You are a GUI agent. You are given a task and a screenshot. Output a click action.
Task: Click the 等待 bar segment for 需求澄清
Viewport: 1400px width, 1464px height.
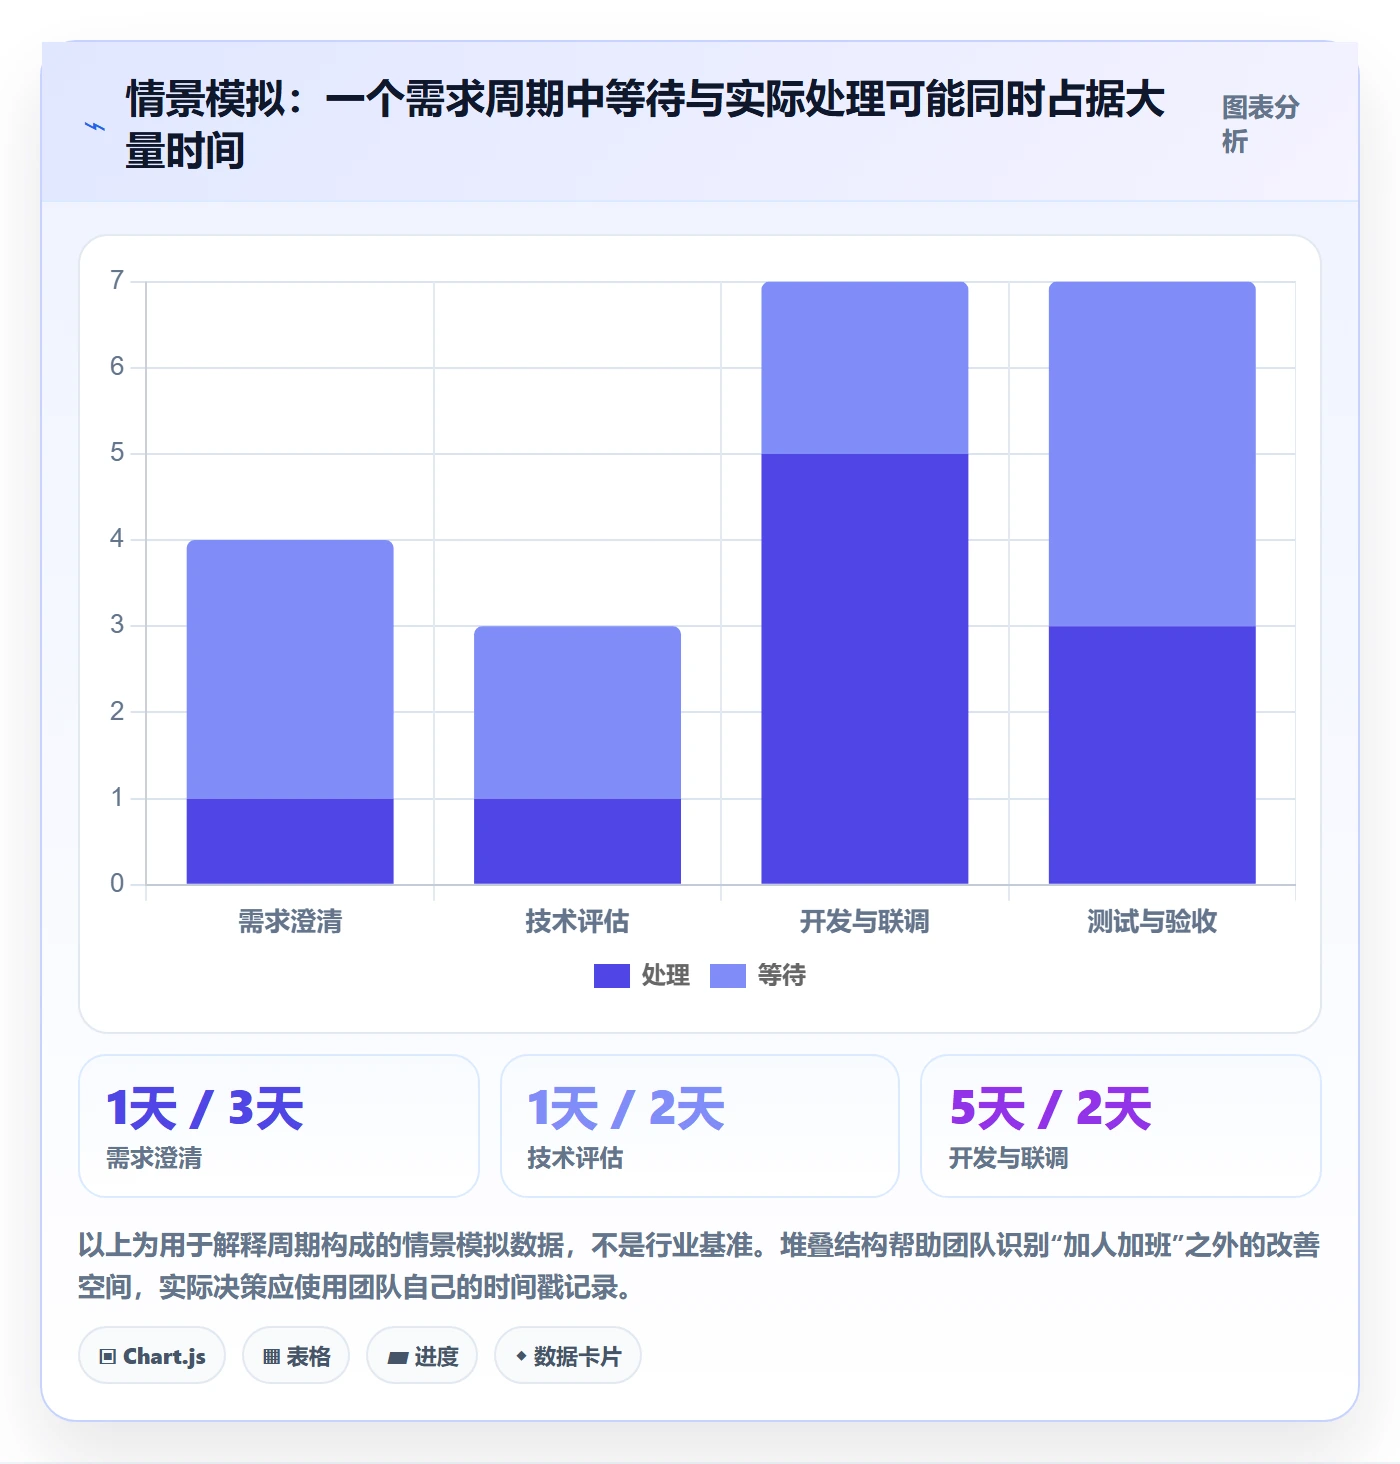point(290,669)
